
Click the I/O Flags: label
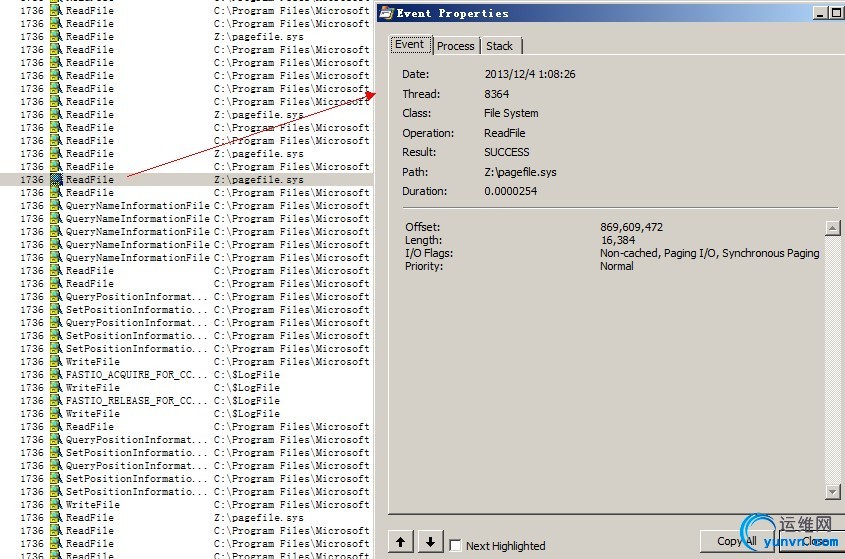429,253
